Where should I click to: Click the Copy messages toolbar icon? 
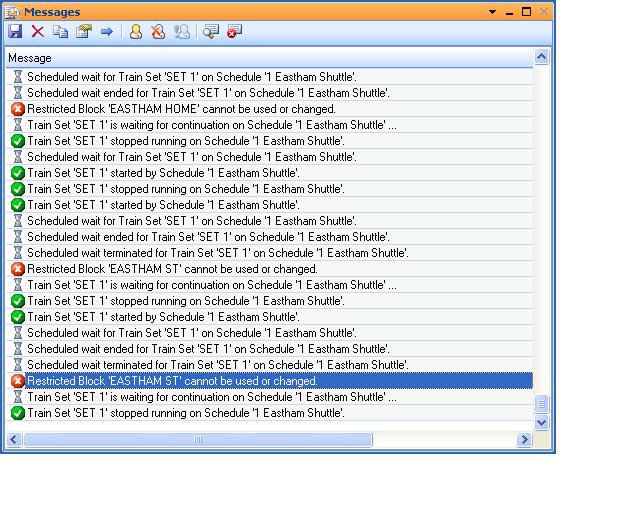pyautogui.click(x=60, y=32)
